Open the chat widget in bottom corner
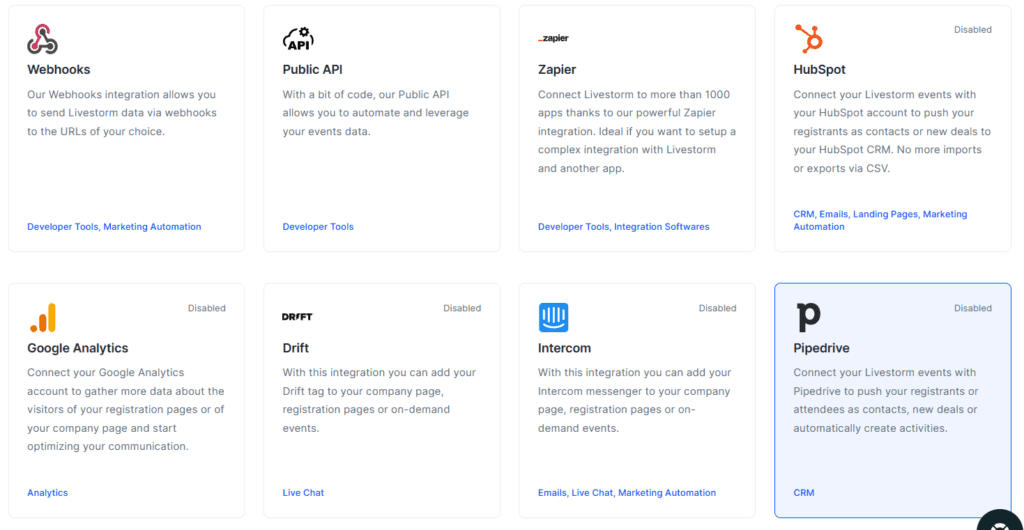This screenshot has height=530, width=1024. pos(999,518)
